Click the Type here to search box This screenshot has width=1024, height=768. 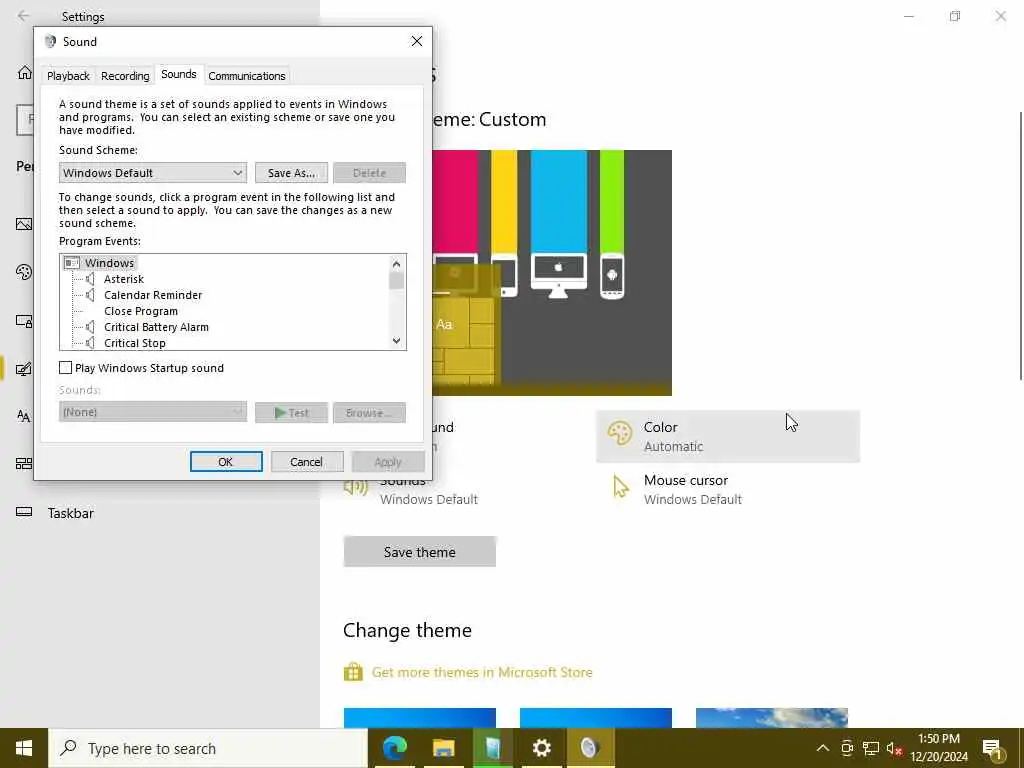tap(208, 748)
